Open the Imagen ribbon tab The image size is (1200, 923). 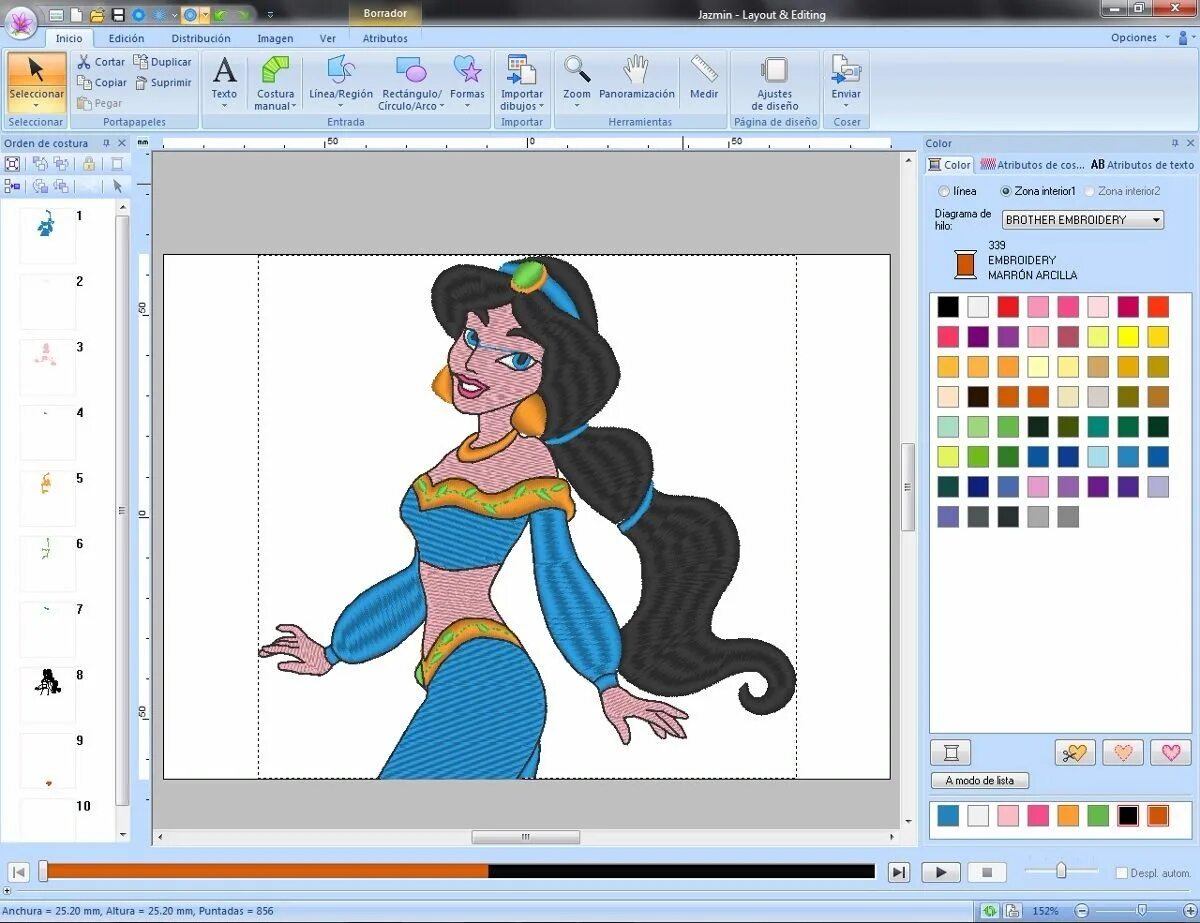pos(275,38)
